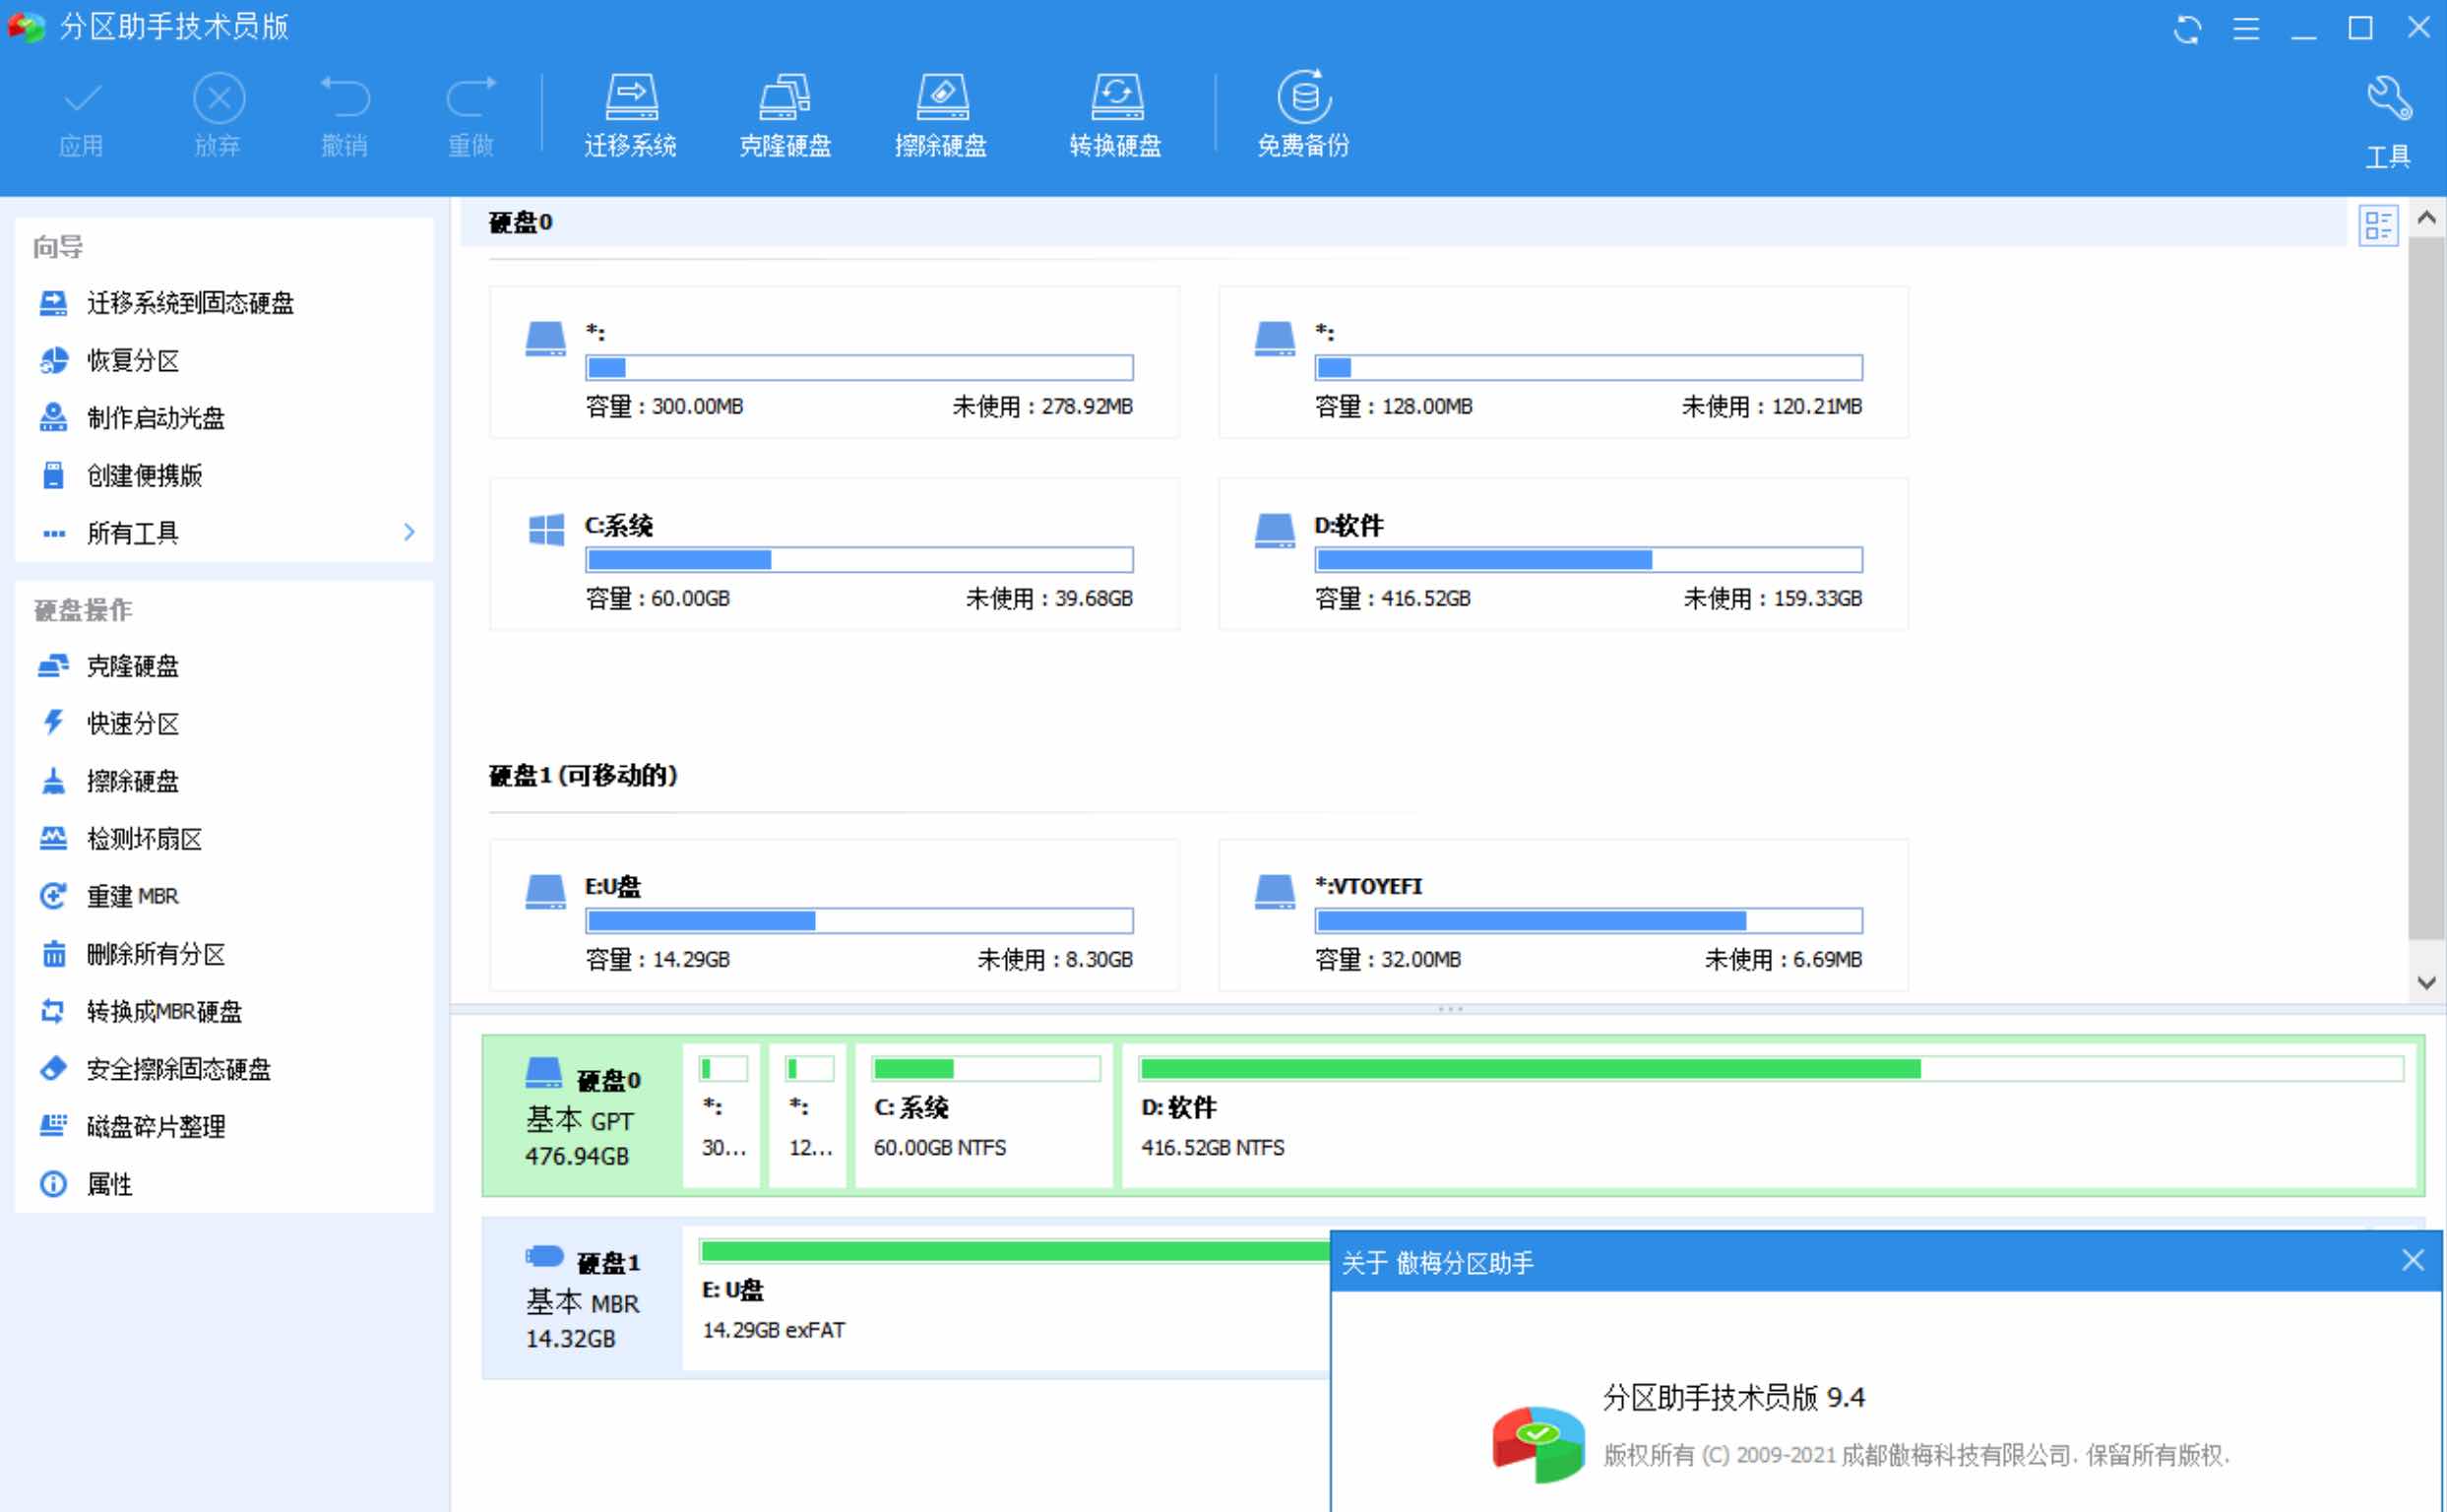Screen dimensions: 2447x1512
Task: Open Convert Disk (转换硬盘) toolbar tool
Action: click(x=1115, y=115)
